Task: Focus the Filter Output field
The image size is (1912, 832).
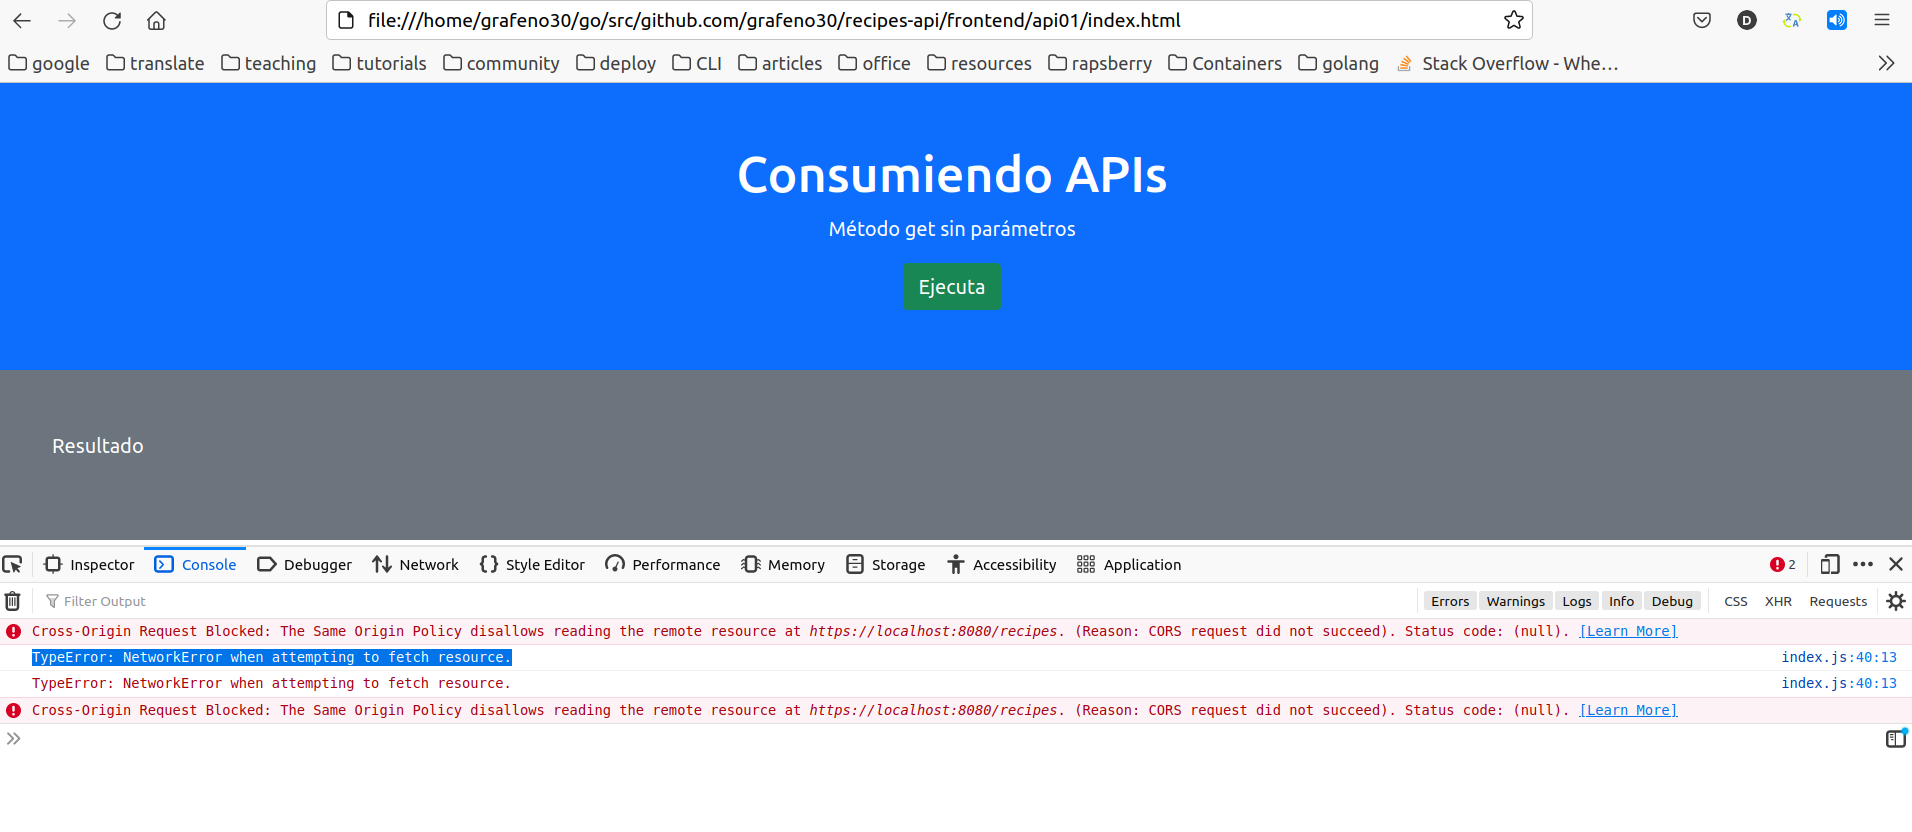Action: point(730,601)
